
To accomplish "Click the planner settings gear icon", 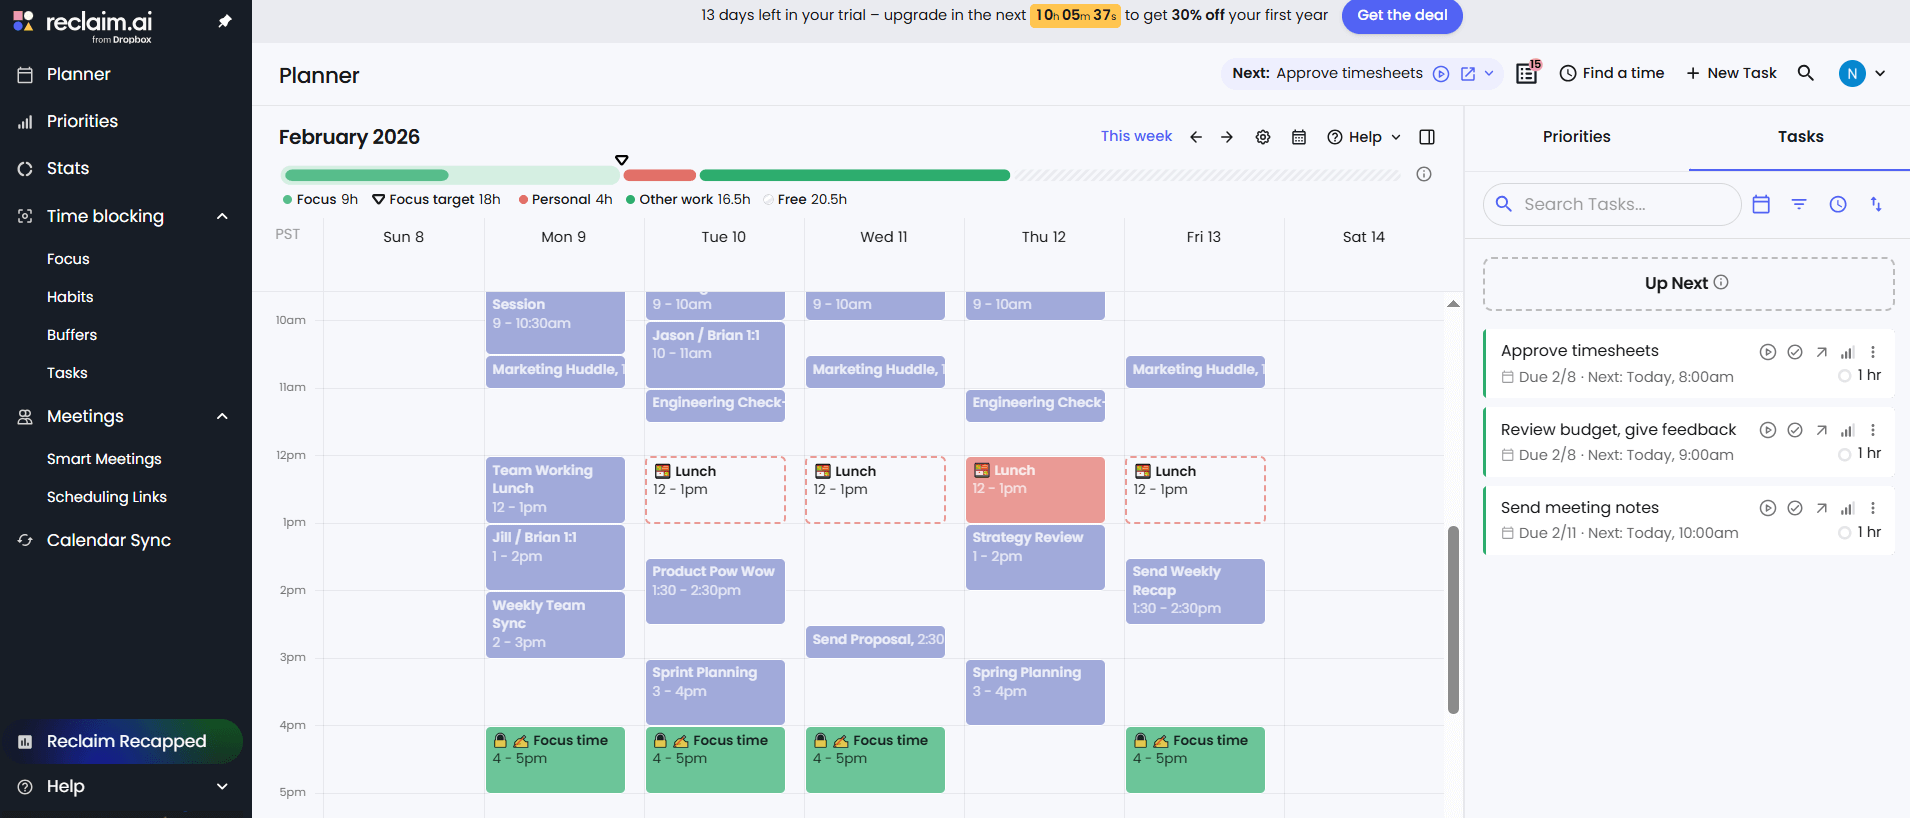I will (1263, 137).
